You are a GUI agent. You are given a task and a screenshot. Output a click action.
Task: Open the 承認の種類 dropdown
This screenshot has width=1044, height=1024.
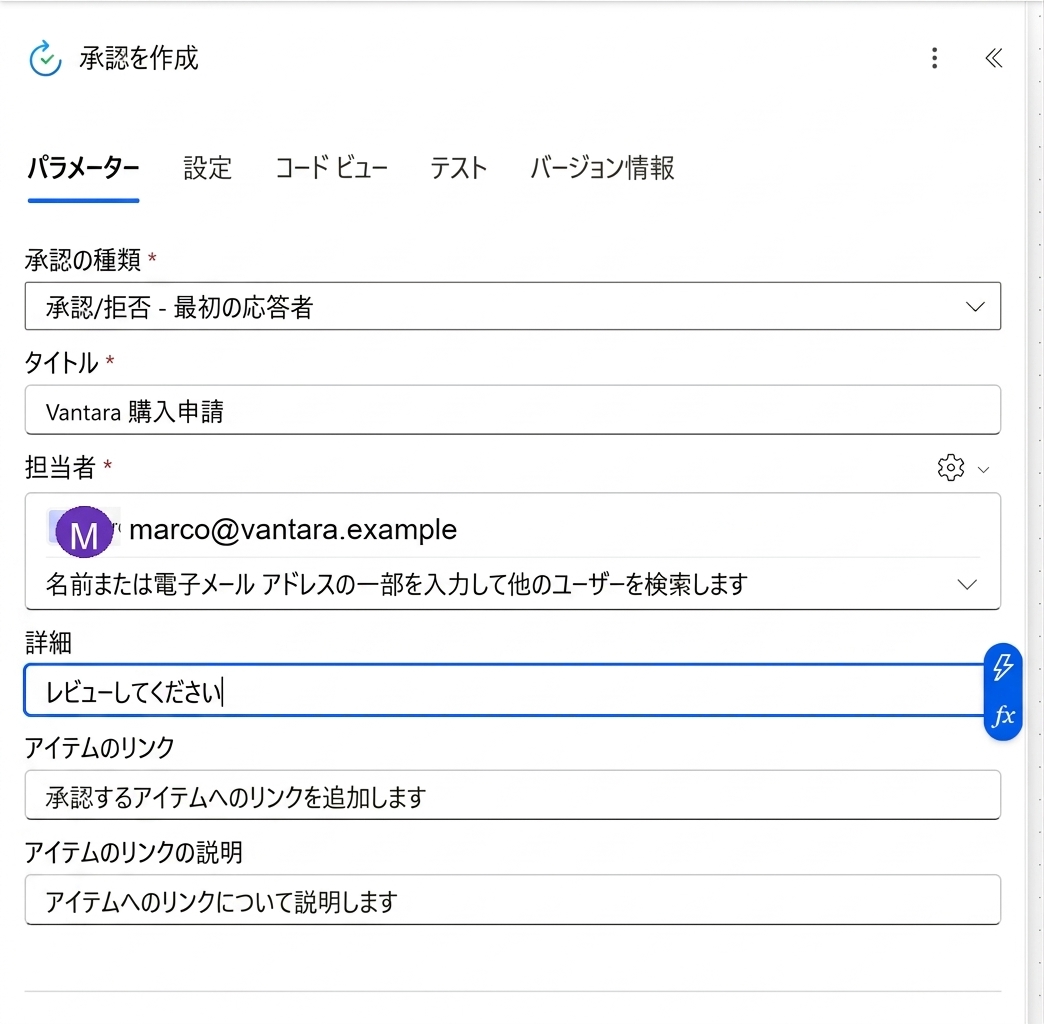pos(513,306)
